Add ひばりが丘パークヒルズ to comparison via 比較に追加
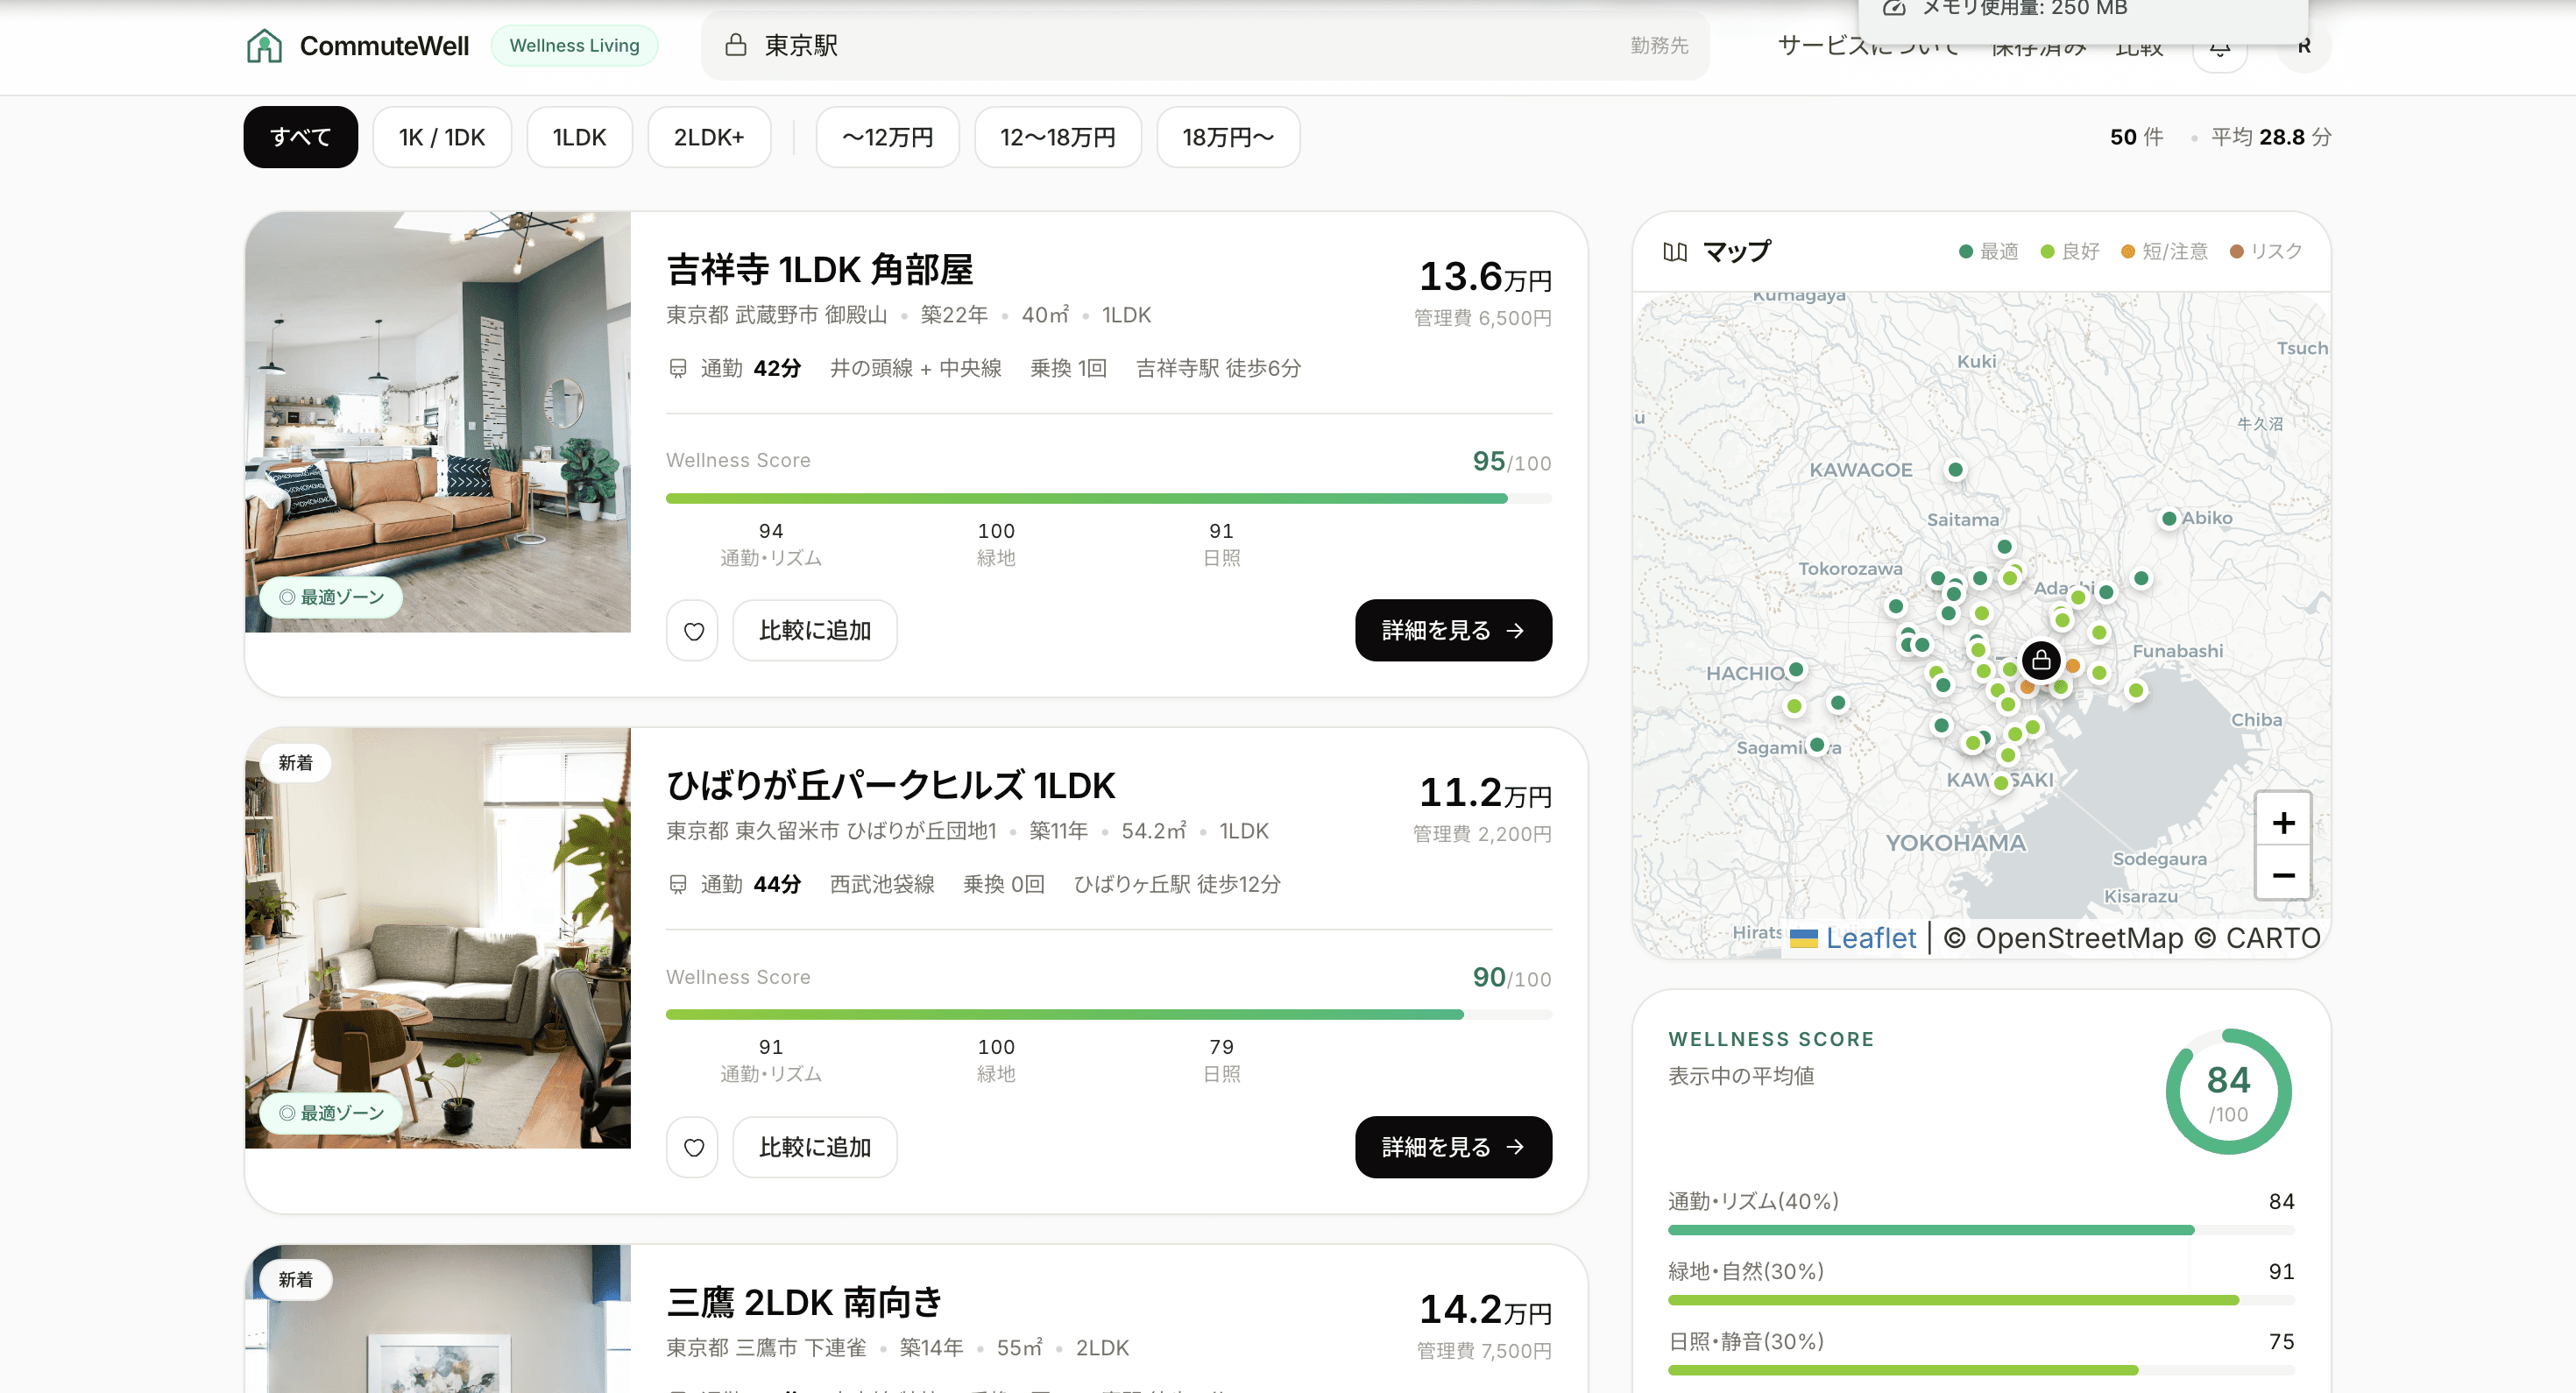2576x1393 pixels. 814,1147
